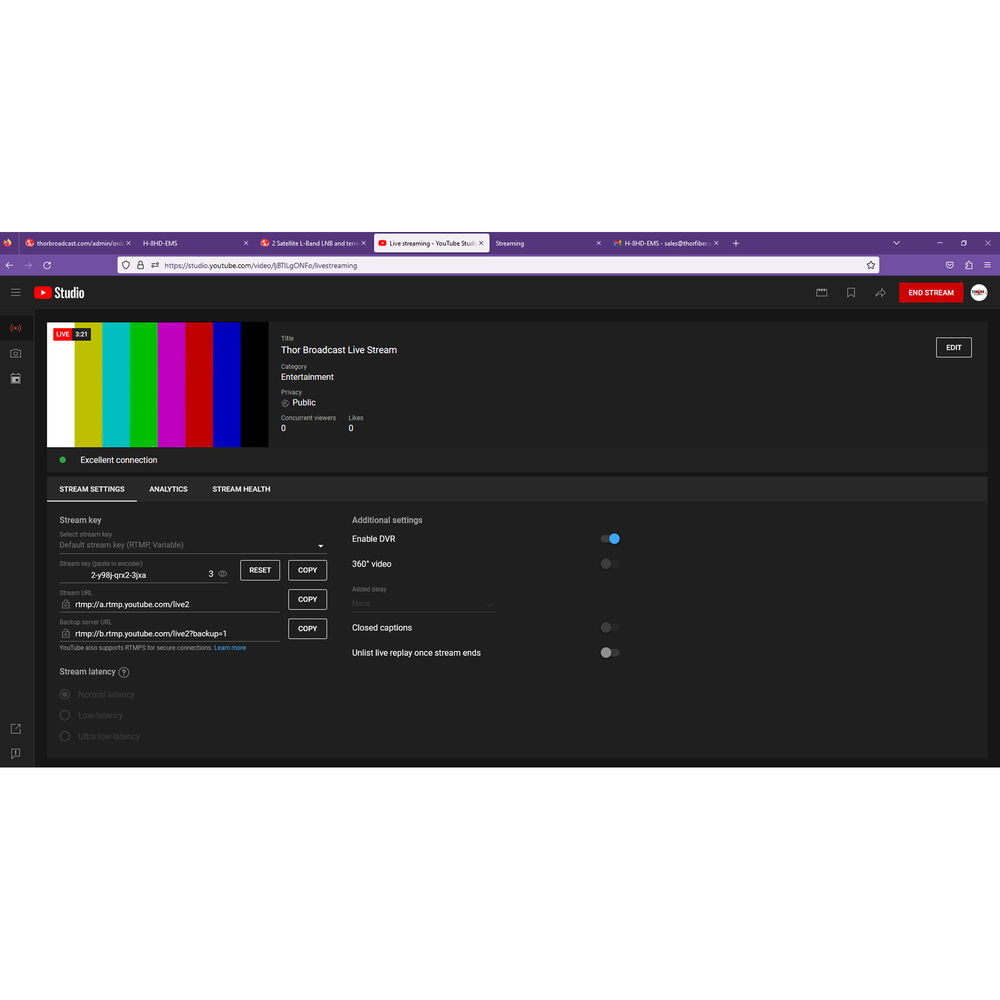The image size is (1000, 1000).
Task: Open the Added delay dropdown
Action: point(423,604)
